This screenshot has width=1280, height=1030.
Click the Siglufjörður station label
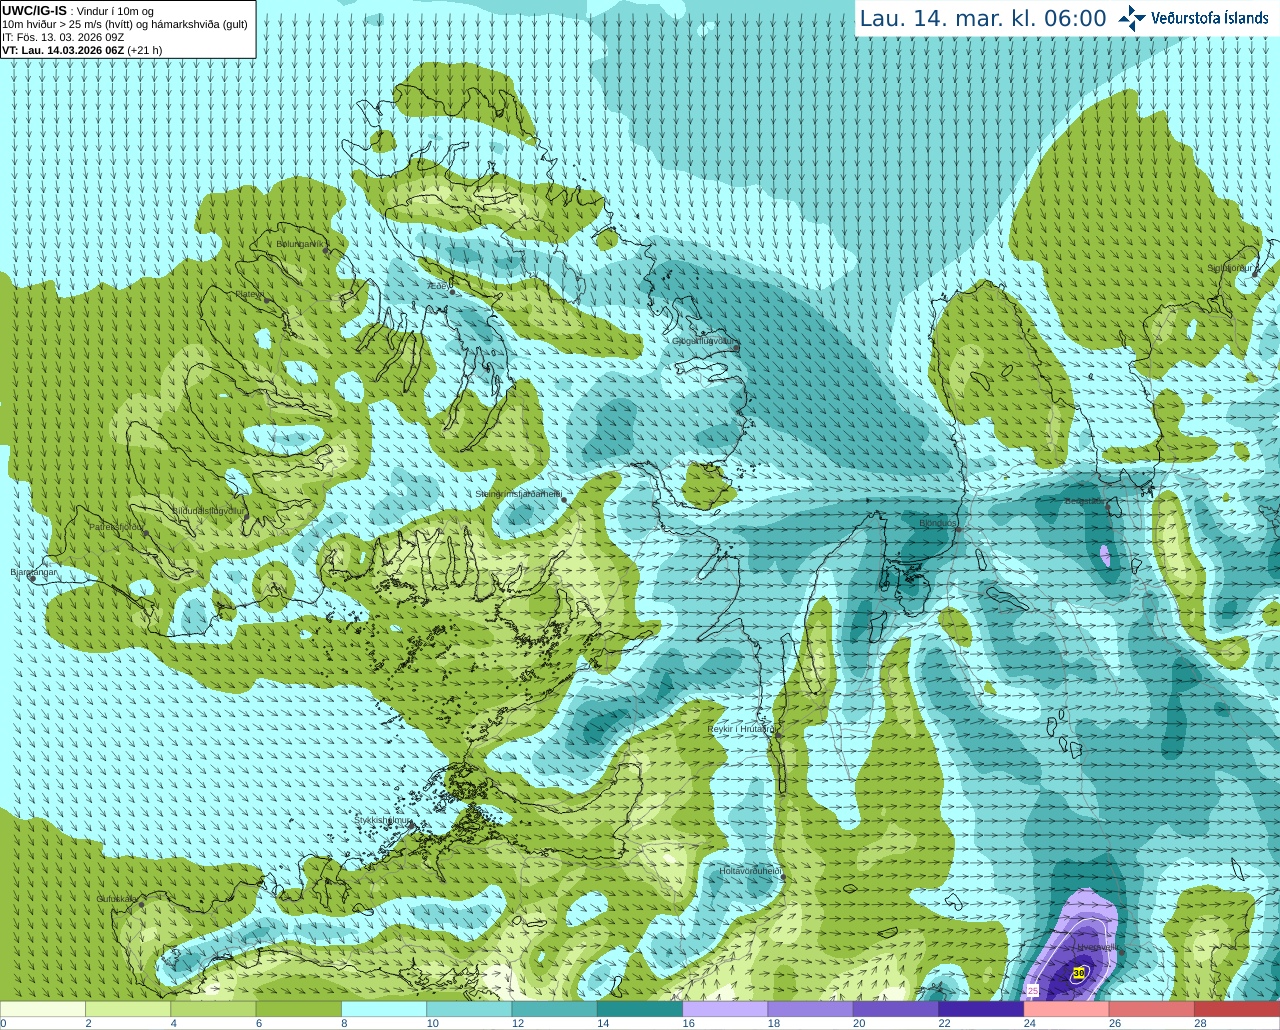[x=1232, y=268]
